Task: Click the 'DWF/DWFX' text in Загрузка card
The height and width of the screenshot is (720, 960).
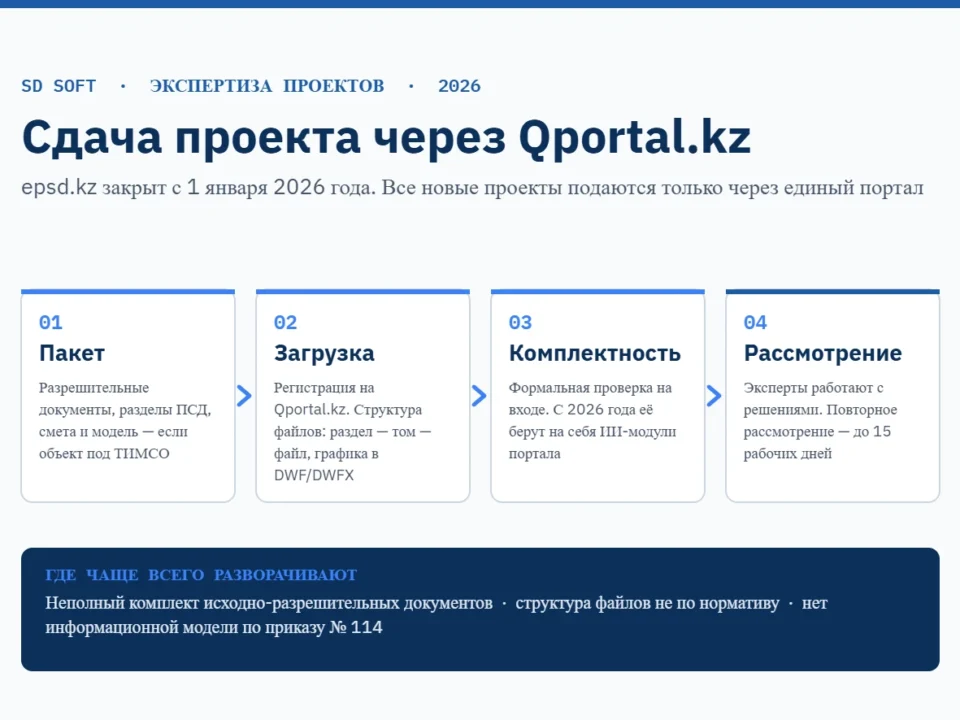Action: pyautogui.click(x=313, y=475)
